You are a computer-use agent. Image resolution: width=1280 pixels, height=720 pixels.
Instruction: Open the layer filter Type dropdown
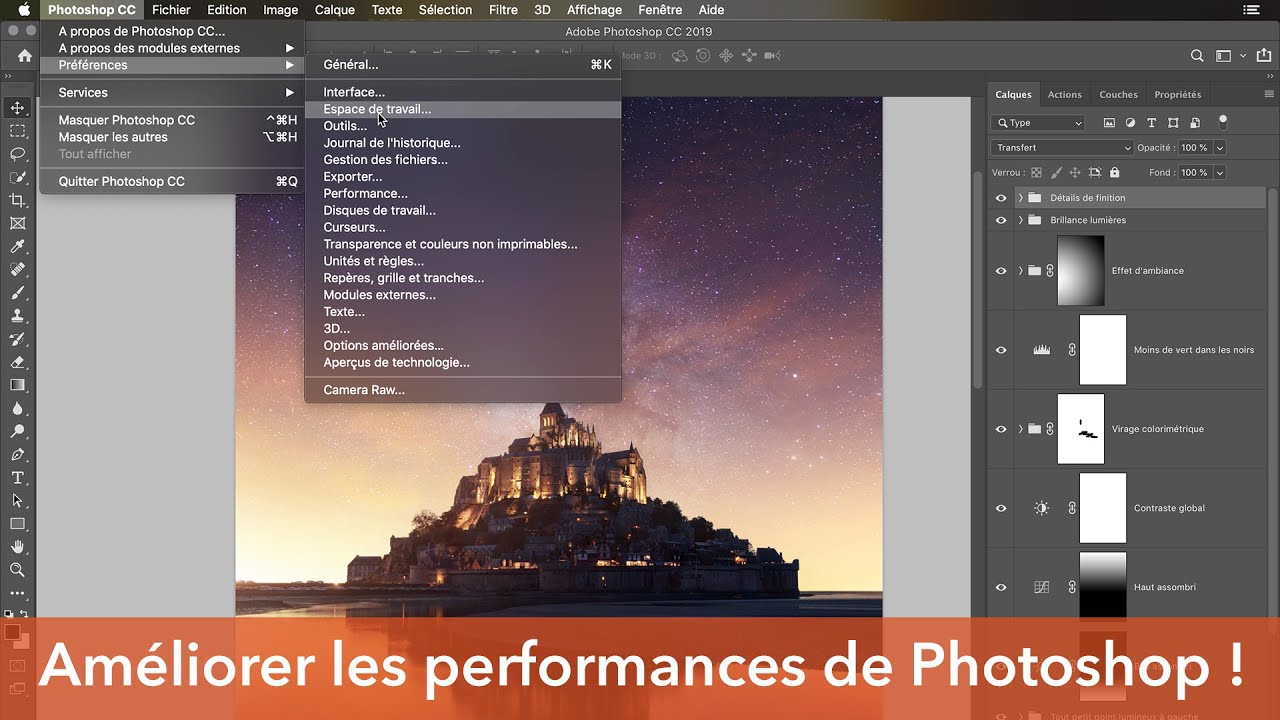tap(1038, 123)
